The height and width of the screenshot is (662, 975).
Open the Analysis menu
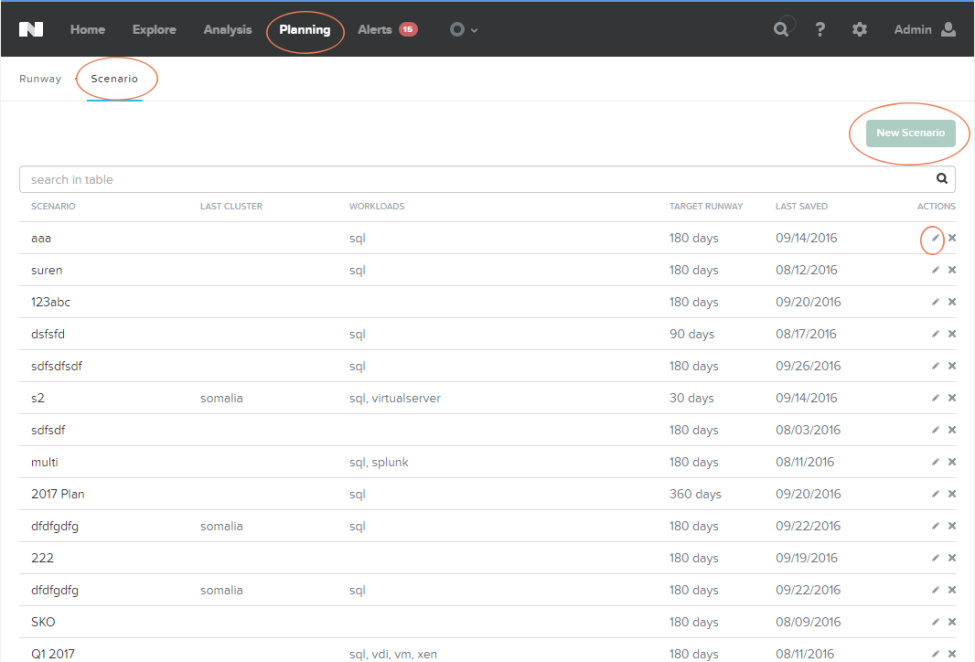tap(228, 29)
